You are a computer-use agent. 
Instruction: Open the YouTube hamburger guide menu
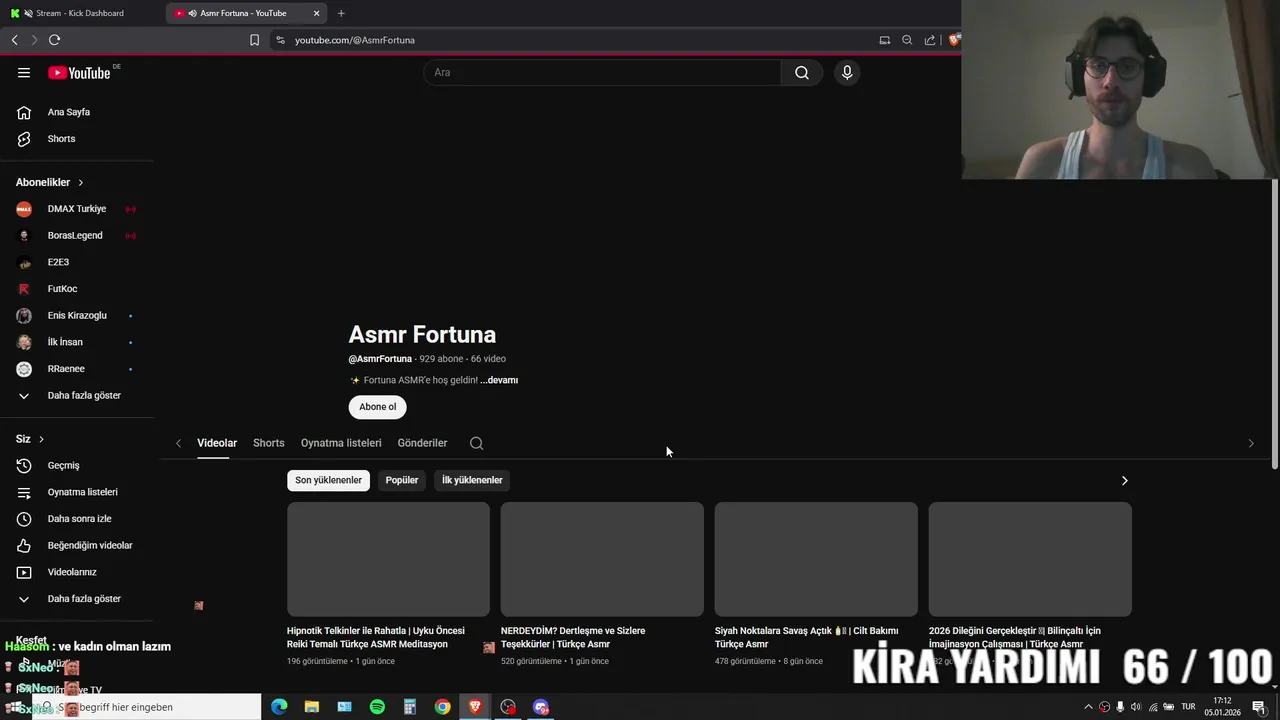point(24,72)
